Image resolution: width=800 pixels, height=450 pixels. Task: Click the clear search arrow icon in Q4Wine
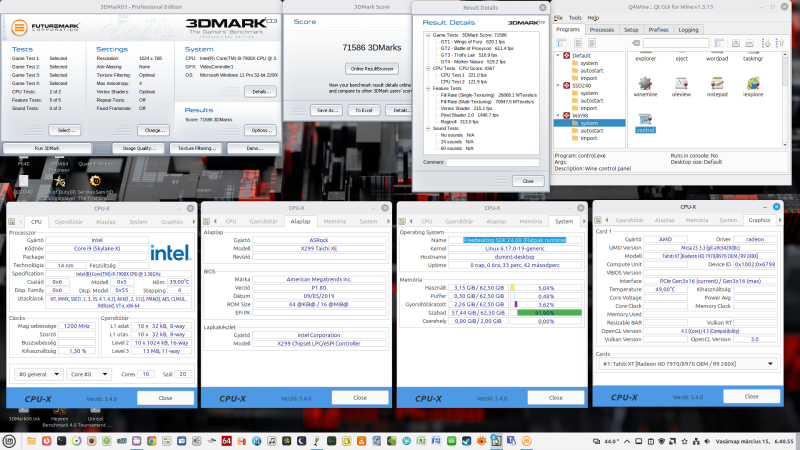(636, 43)
